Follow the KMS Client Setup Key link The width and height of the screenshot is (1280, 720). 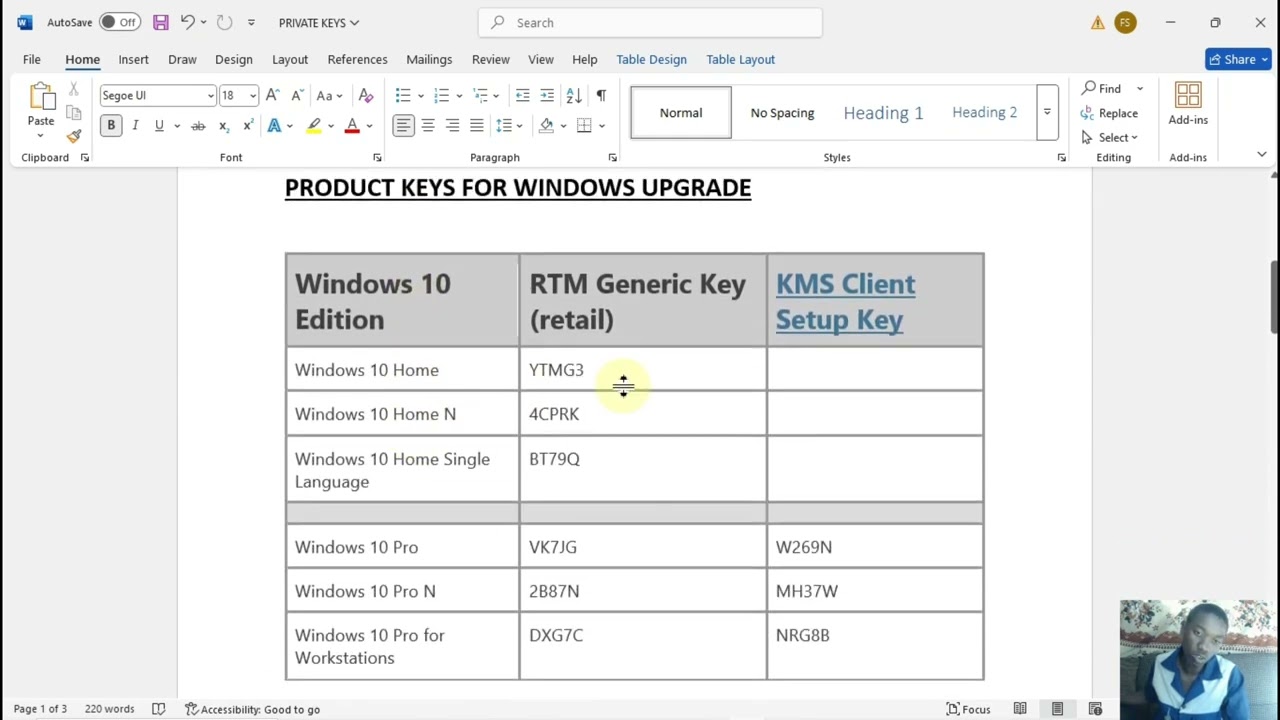[845, 301]
